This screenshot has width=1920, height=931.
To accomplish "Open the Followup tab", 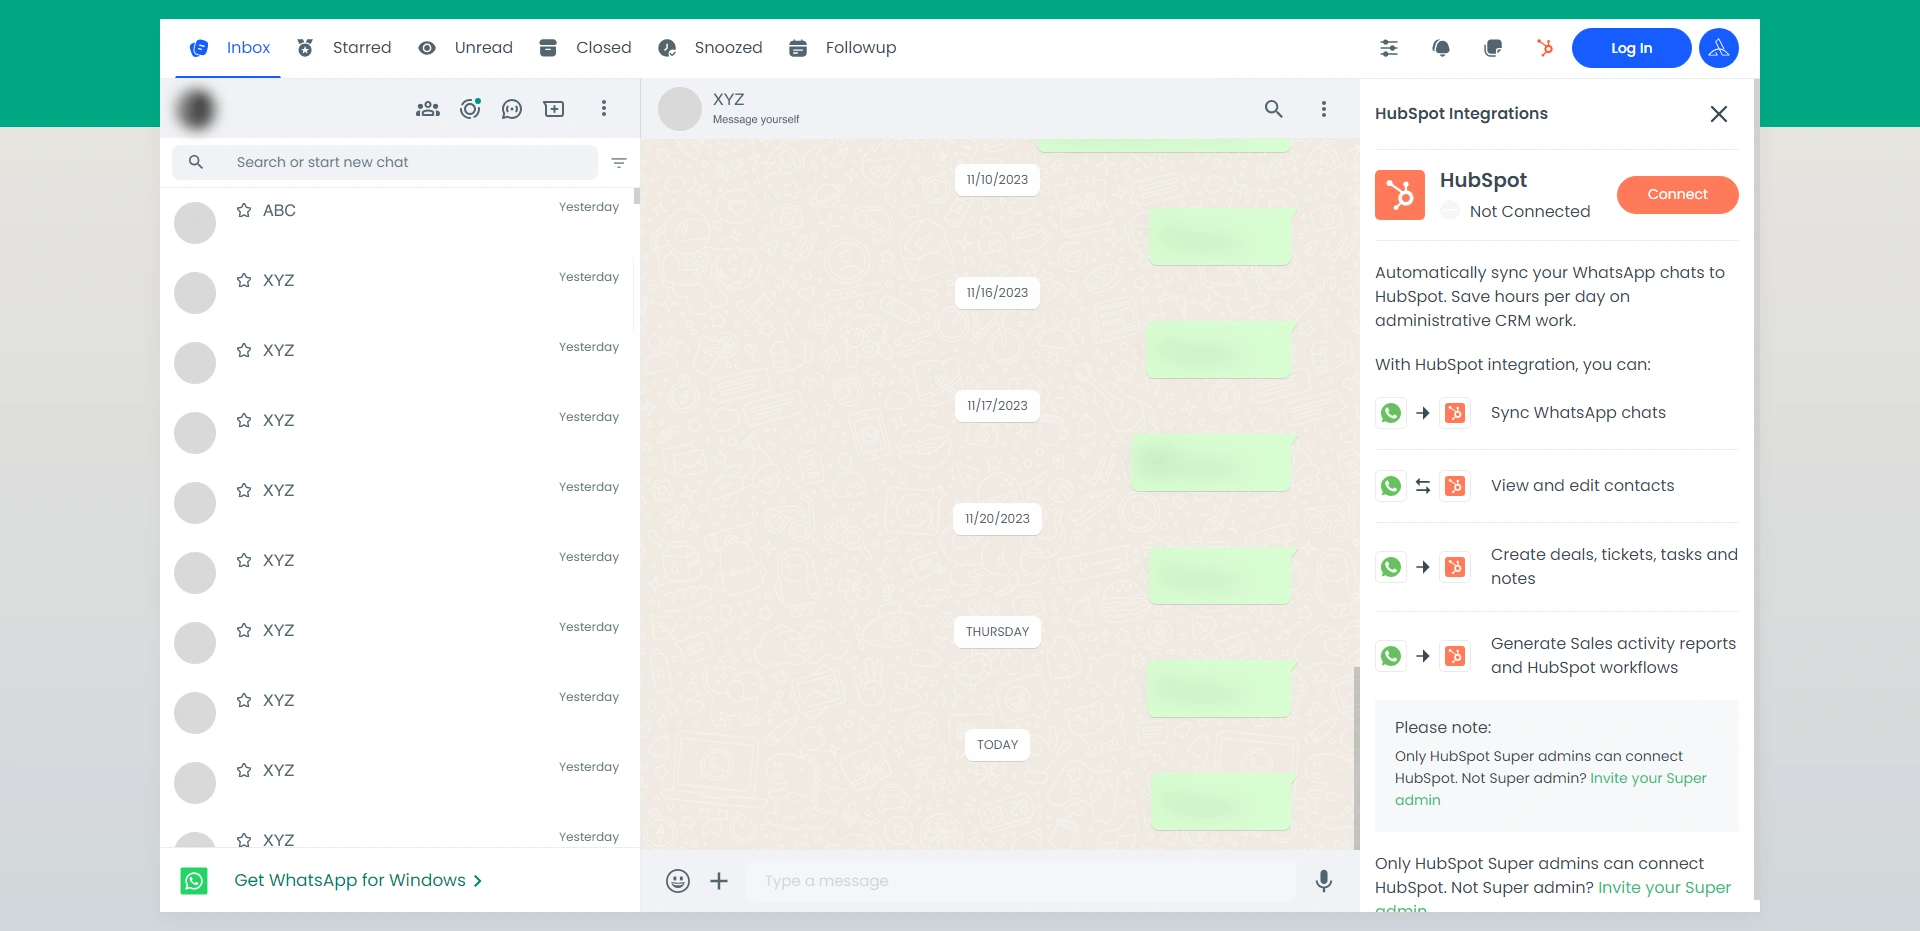I will [x=860, y=47].
